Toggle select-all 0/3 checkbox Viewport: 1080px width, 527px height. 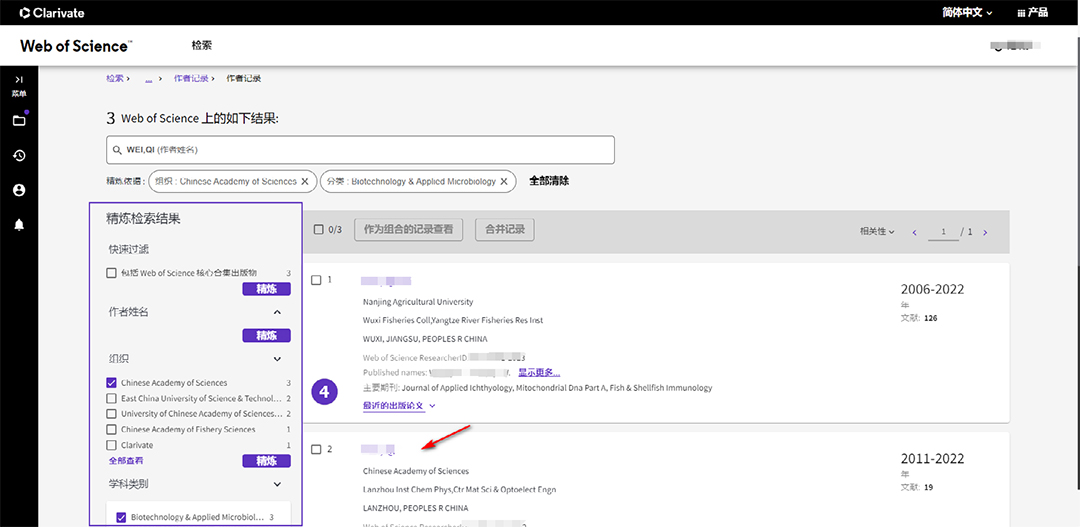click(x=318, y=229)
